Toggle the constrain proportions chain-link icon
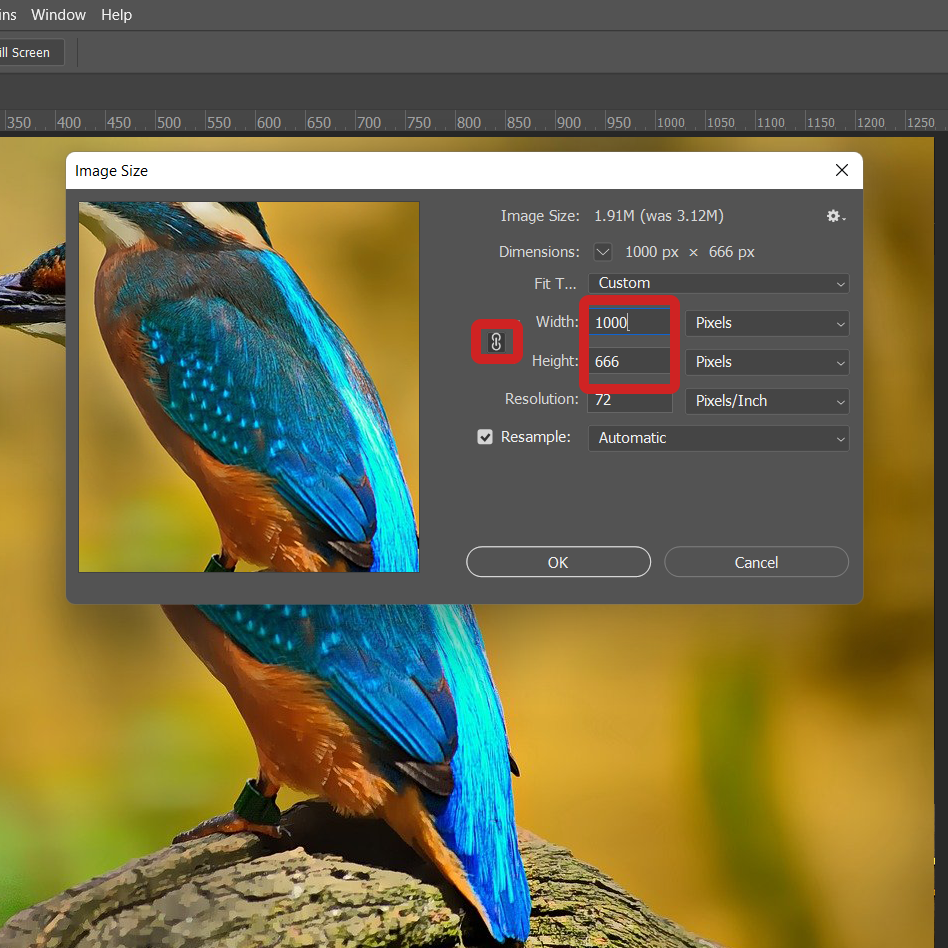 (496, 342)
